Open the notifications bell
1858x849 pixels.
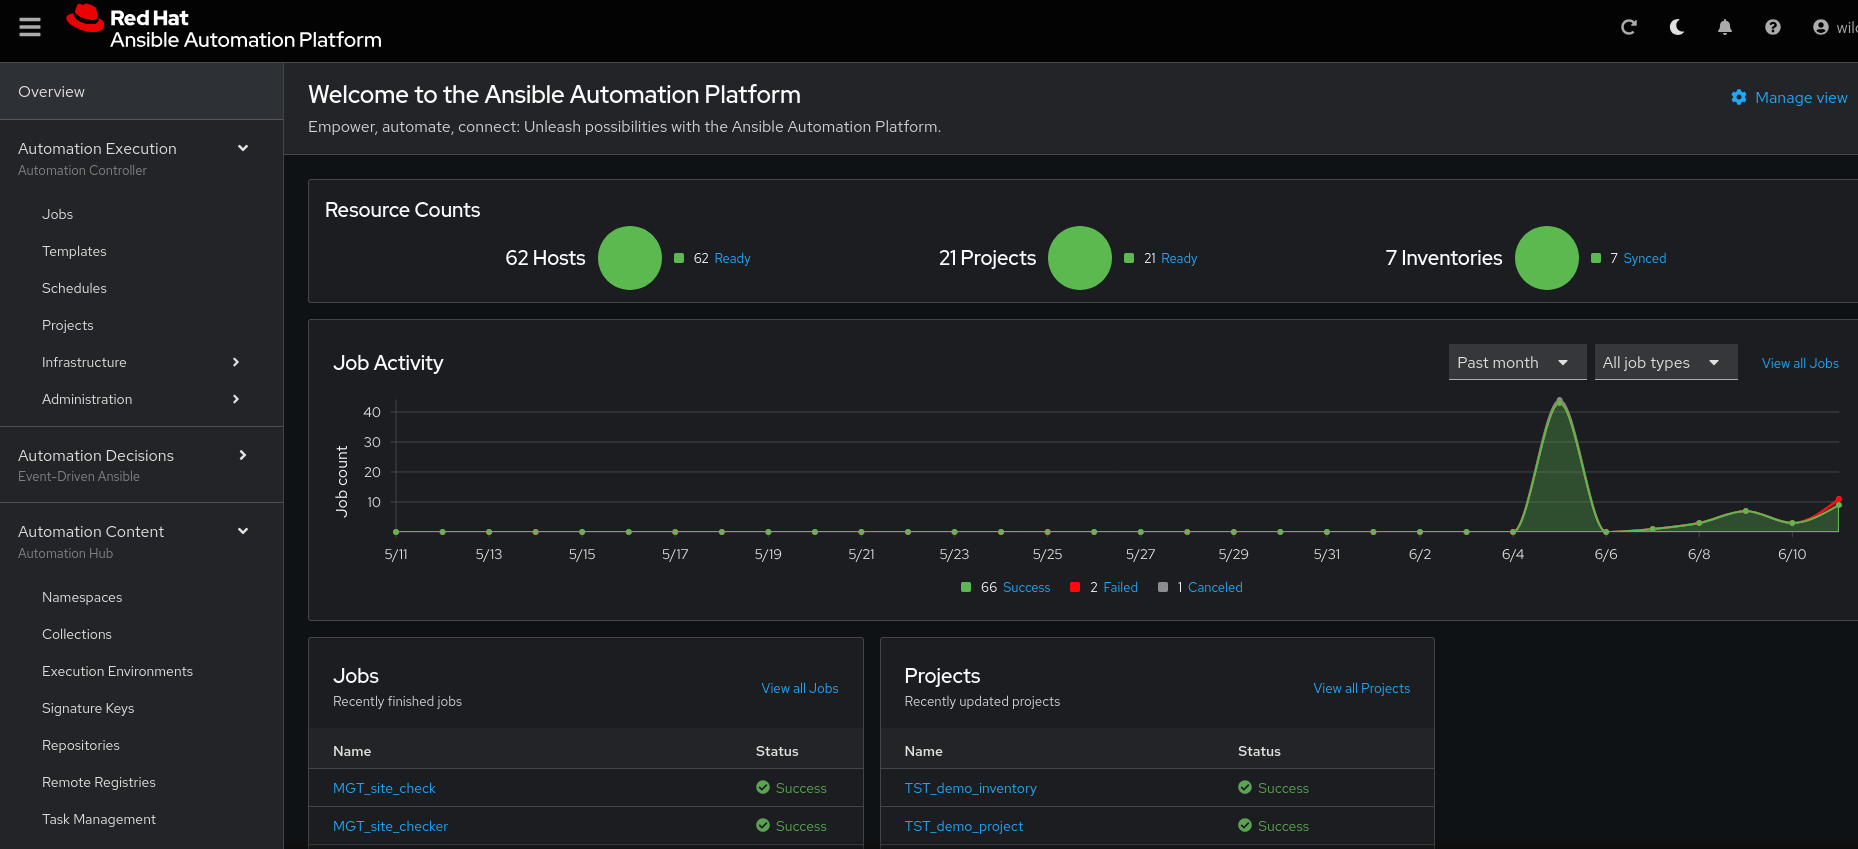1725,27
